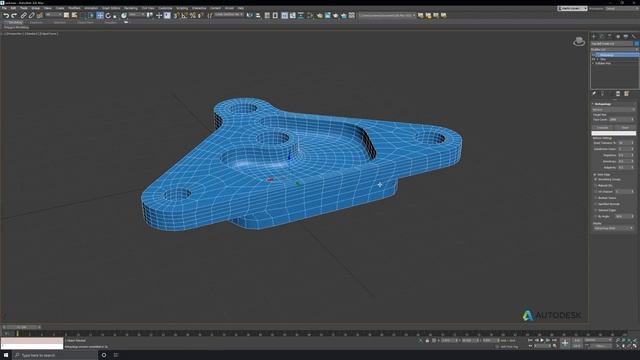Click the Retopology progress bar
The width and height of the screenshot is (640, 360).
(613, 133)
